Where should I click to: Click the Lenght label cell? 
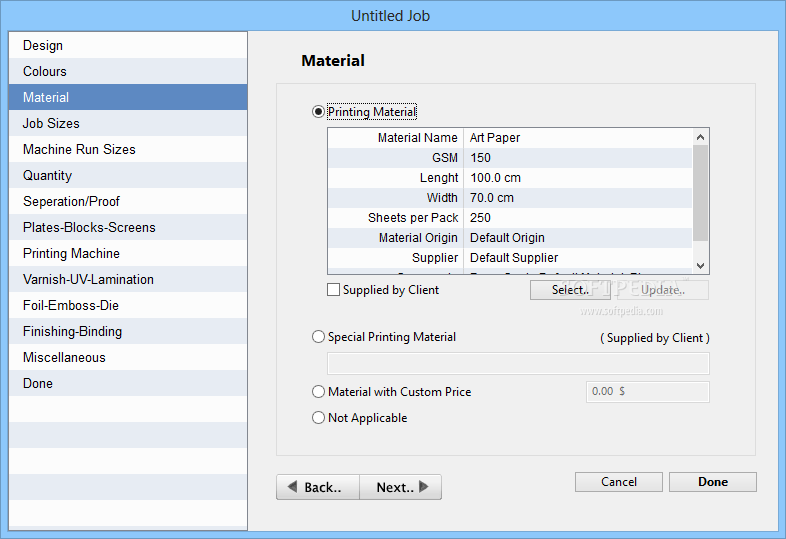point(396,178)
